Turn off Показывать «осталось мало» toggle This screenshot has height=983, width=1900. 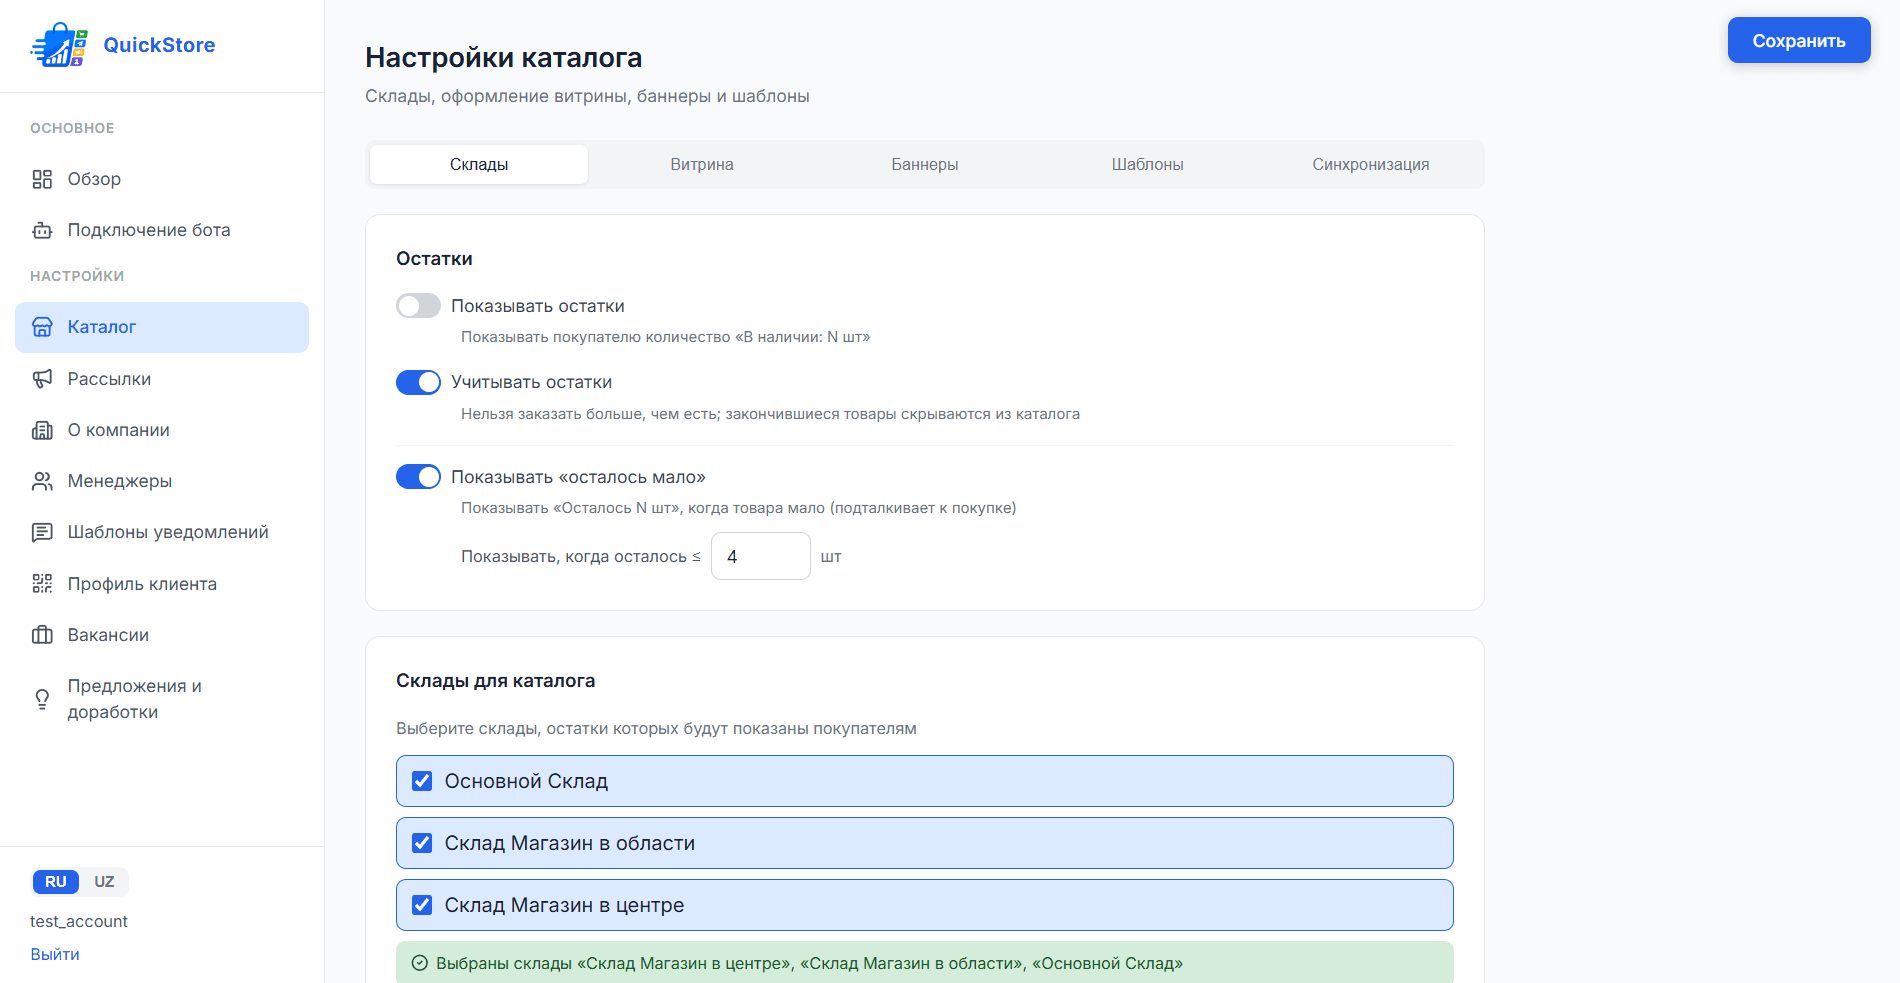click(418, 477)
